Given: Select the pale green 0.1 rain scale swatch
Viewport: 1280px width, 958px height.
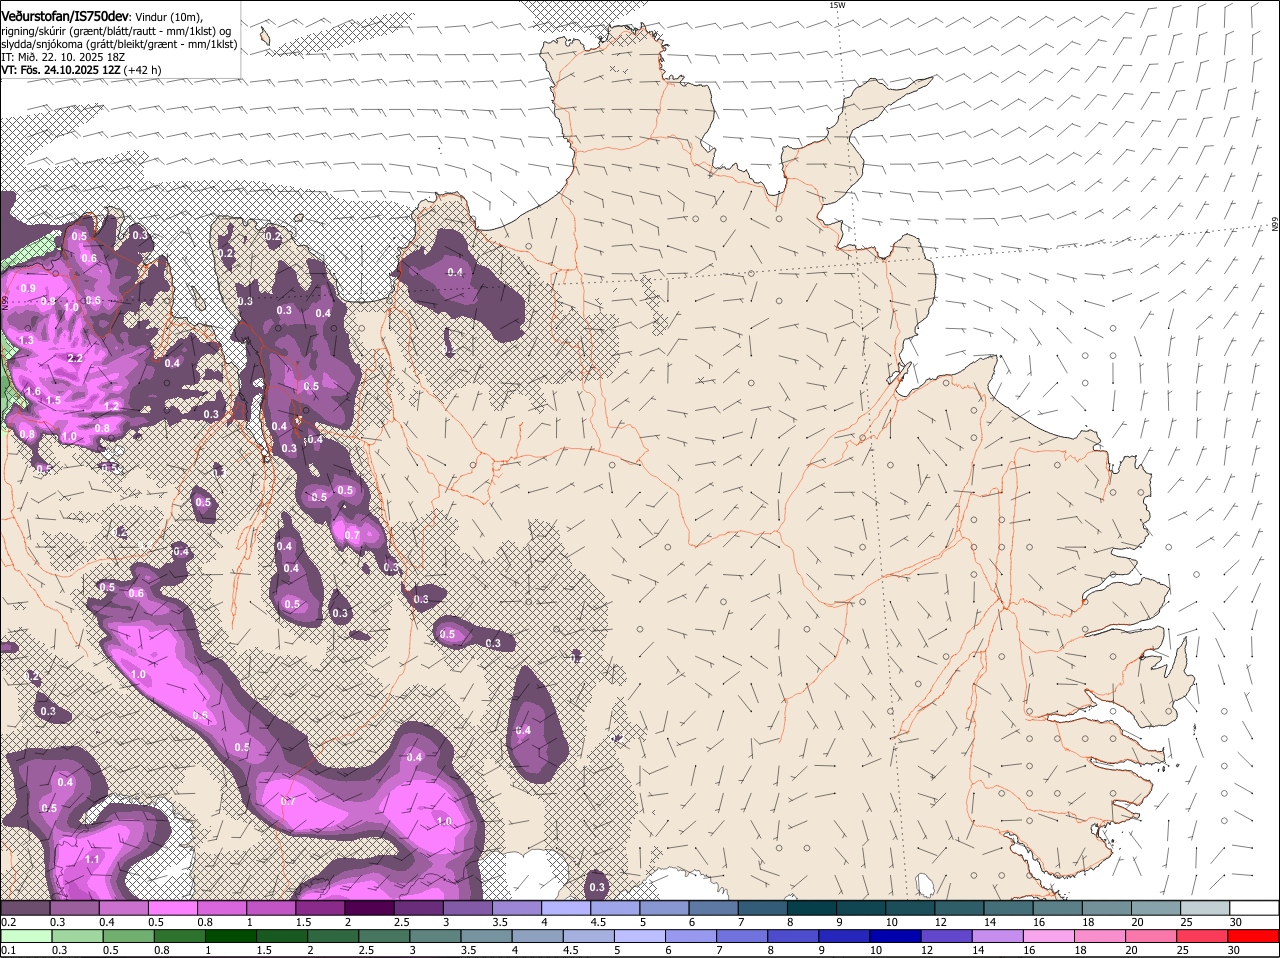Looking at the screenshot, I should click(x=25, y=936).
